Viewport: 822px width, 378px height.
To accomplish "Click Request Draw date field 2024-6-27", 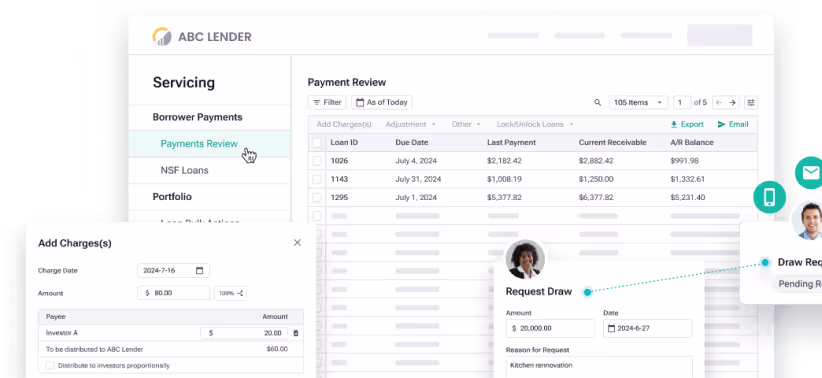I will click(647, 329).
